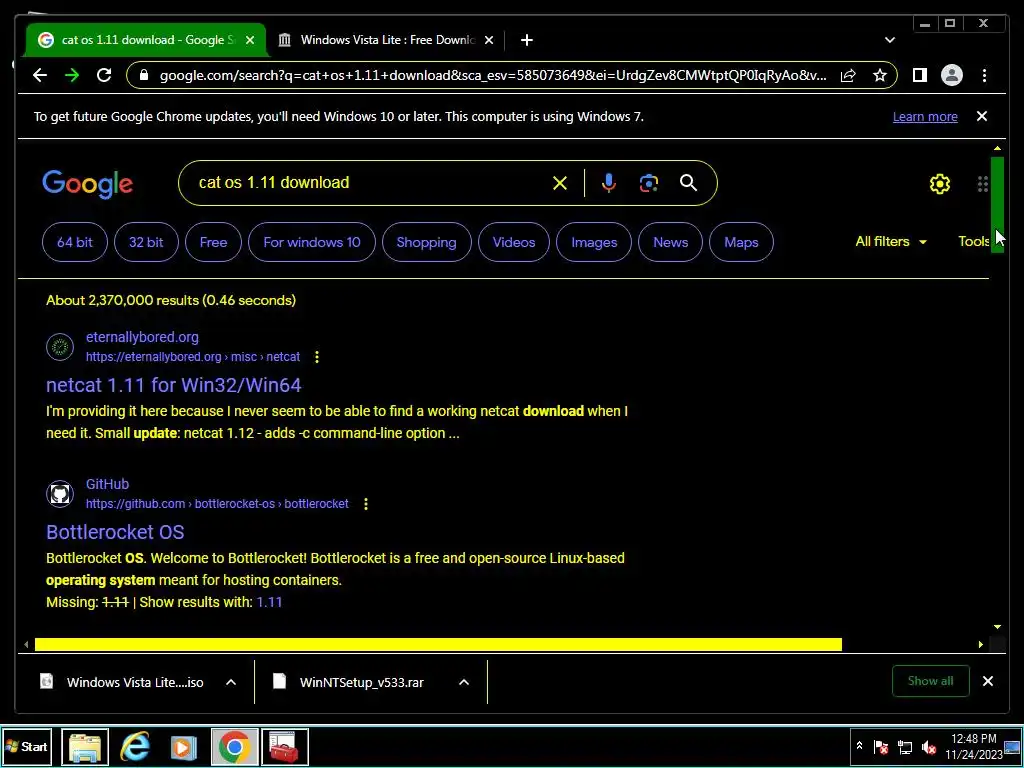Click the Tools search option

pos(974,242)
